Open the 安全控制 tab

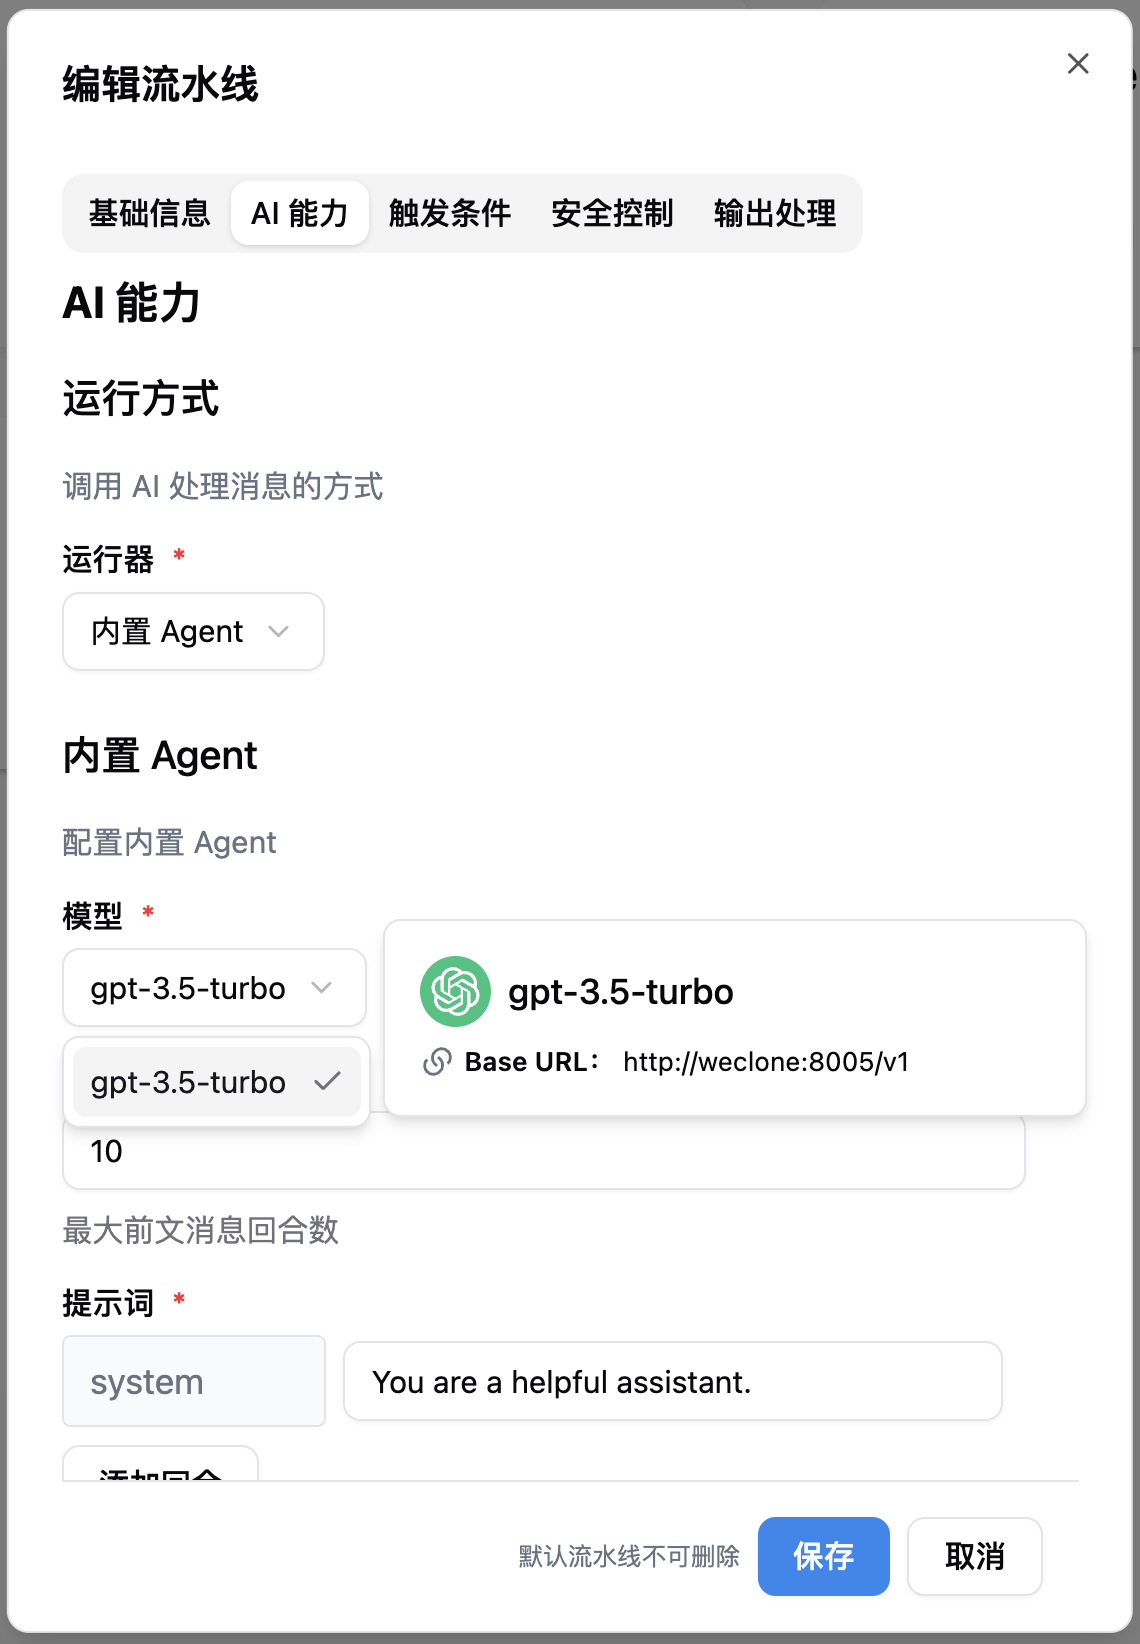coord(612,213)
